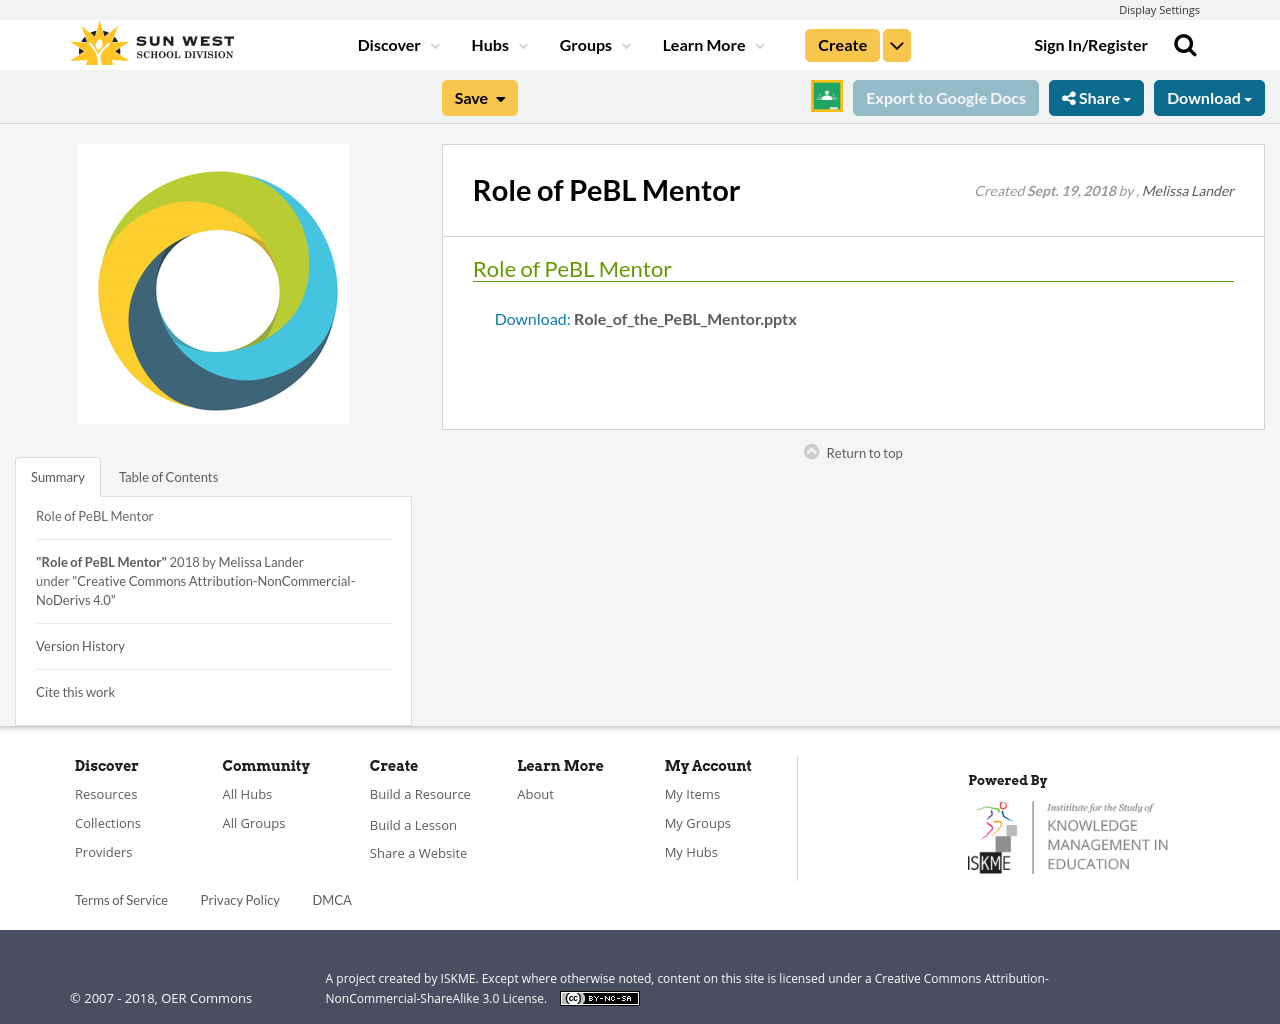Select the Summary tab
Image resolution: width=1280 pixels, height=1024 pixels.
pyautogui.click(x=57, y=476)
